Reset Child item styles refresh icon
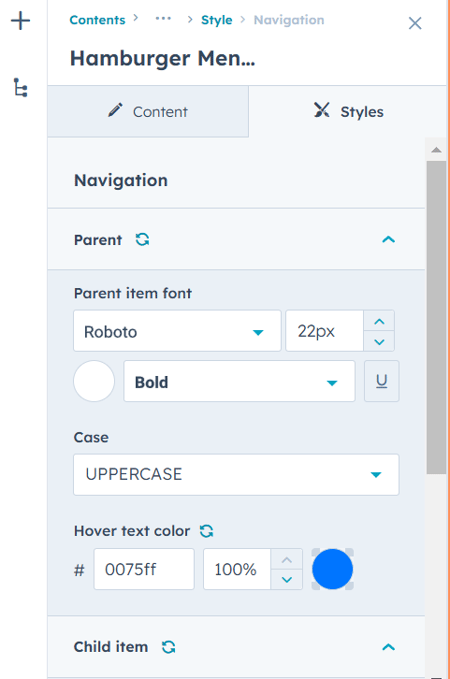This screenshot has width=450, height=679. [x=168, y=647]
